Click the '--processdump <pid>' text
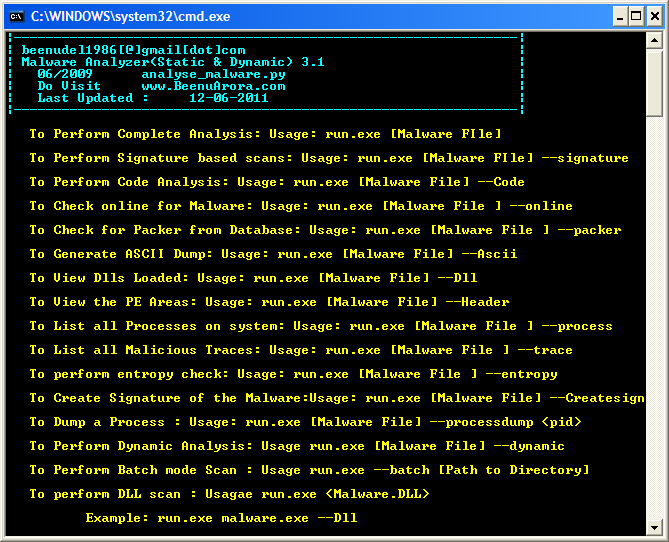This screenshot has width=669, height=542. (x=505, y=422)
